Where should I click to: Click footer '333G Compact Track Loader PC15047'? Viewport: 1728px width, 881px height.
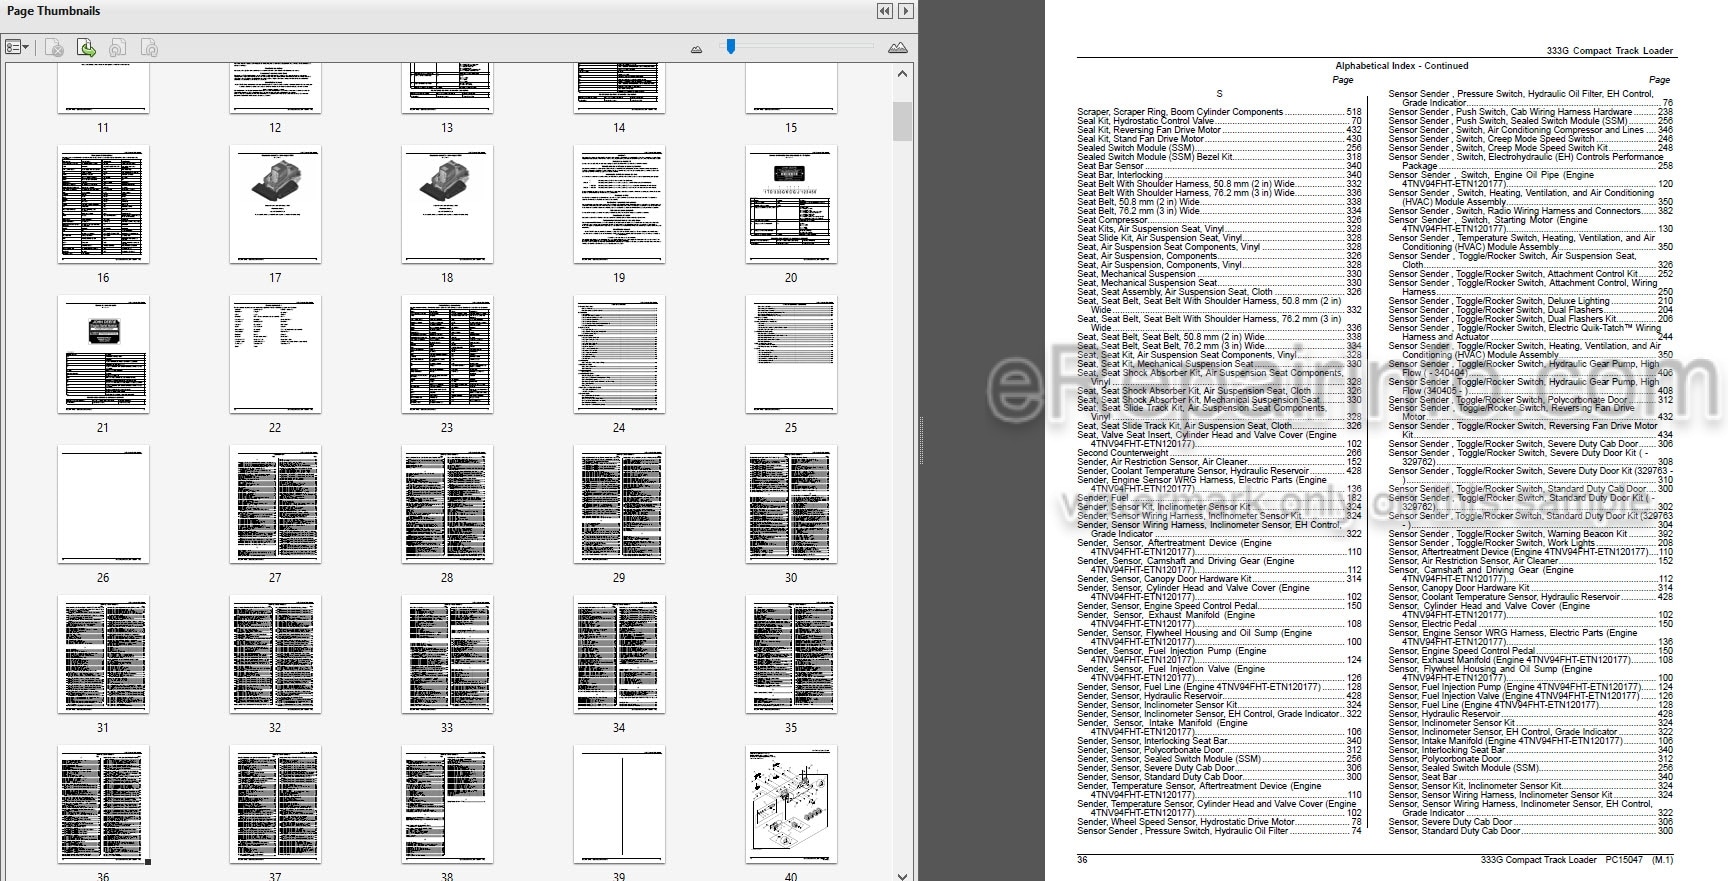point(1561,860)
